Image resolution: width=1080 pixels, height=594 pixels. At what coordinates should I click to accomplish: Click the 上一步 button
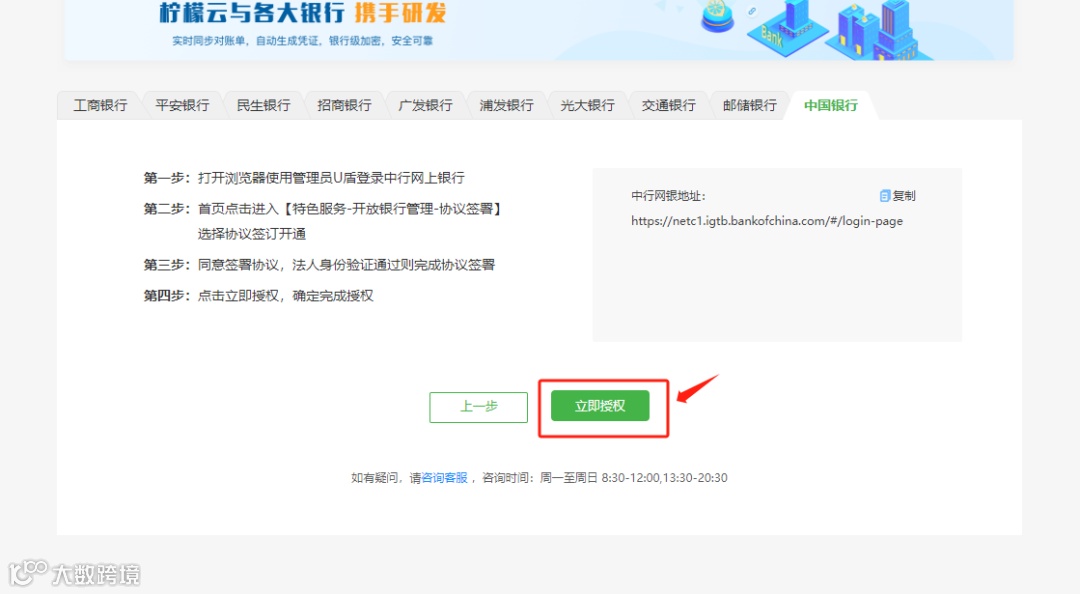pos(479,407)
